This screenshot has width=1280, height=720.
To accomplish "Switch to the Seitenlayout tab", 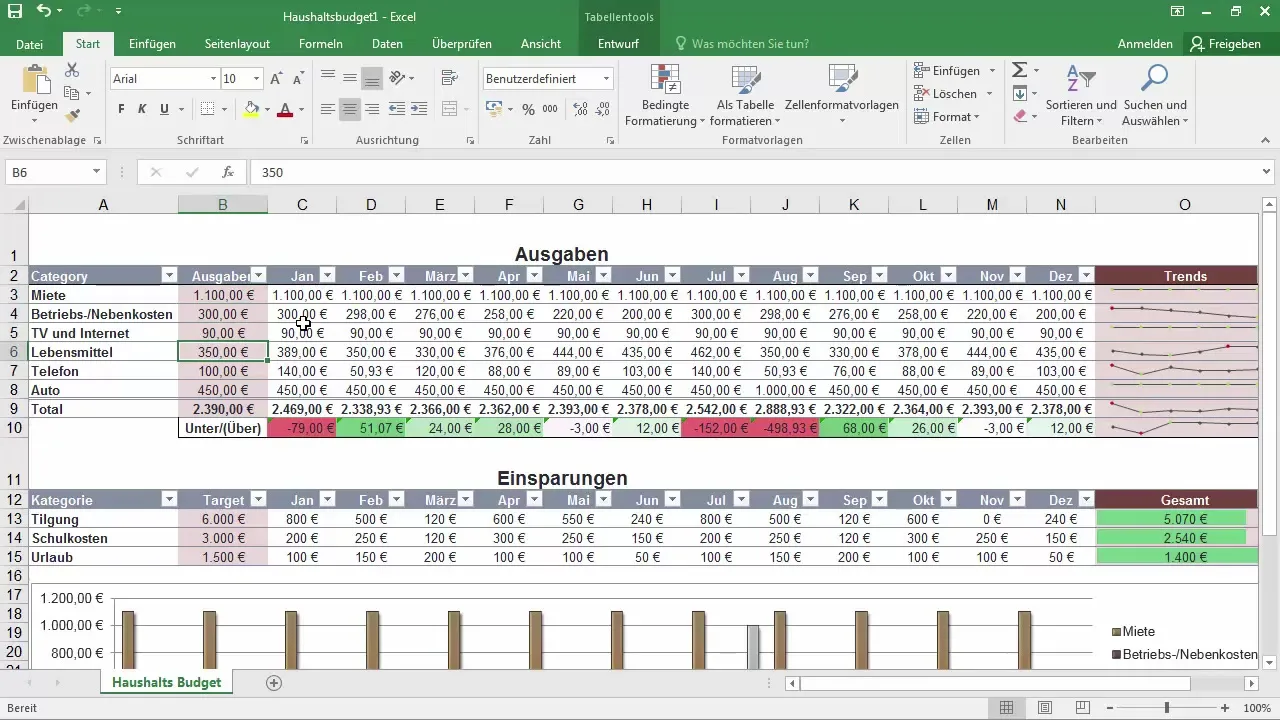I will [237, 44].
